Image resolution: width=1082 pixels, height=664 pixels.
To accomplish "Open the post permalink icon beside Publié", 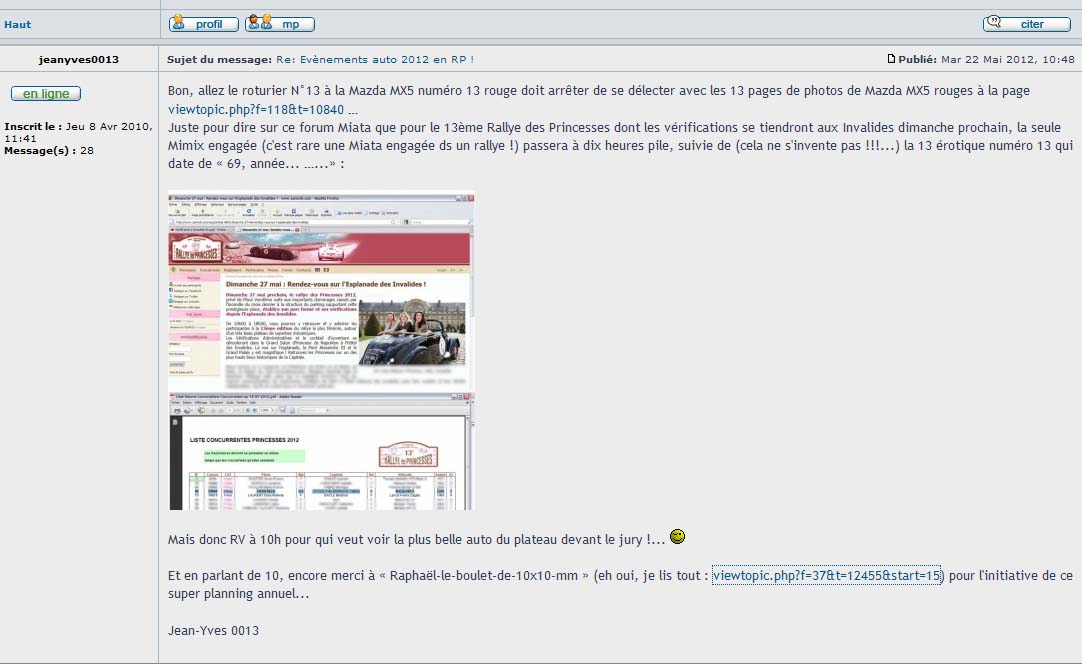I will click(891, 59).
